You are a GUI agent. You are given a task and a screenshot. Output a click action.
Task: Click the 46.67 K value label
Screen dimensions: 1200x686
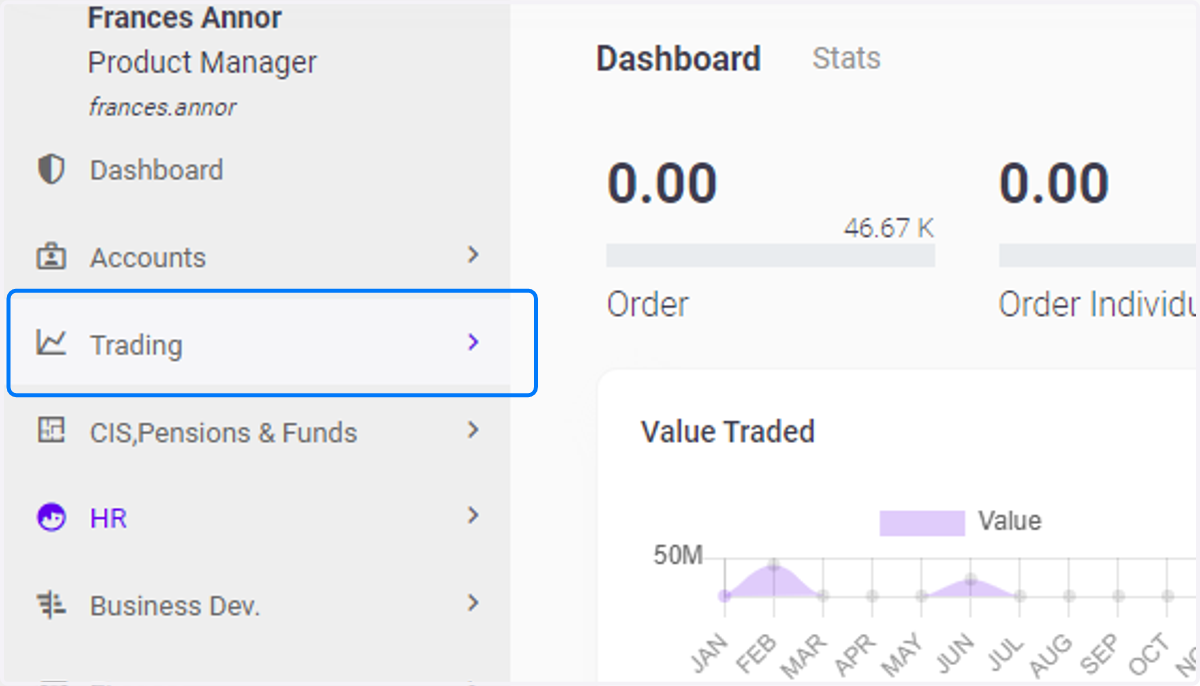click(x=888, y=228)
